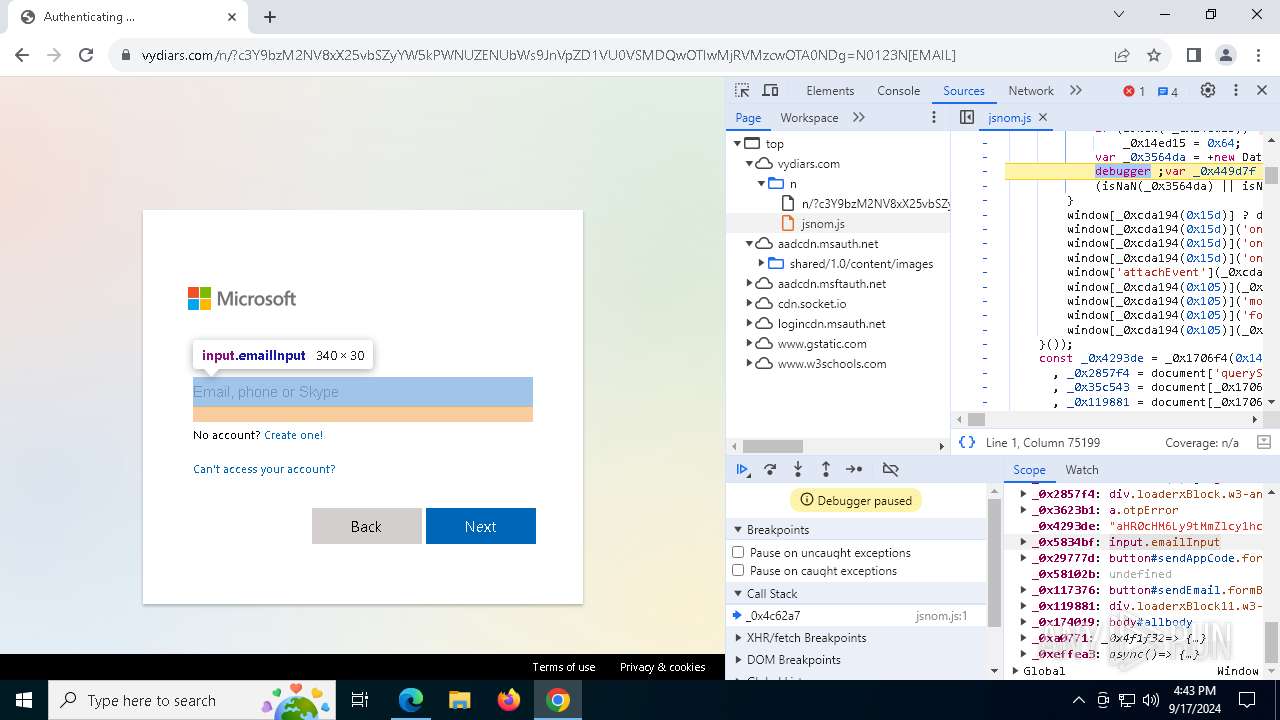Screen dimensions: 1280x720
Task: Enable Pause on caught exceptions
Action: [738, 570]
